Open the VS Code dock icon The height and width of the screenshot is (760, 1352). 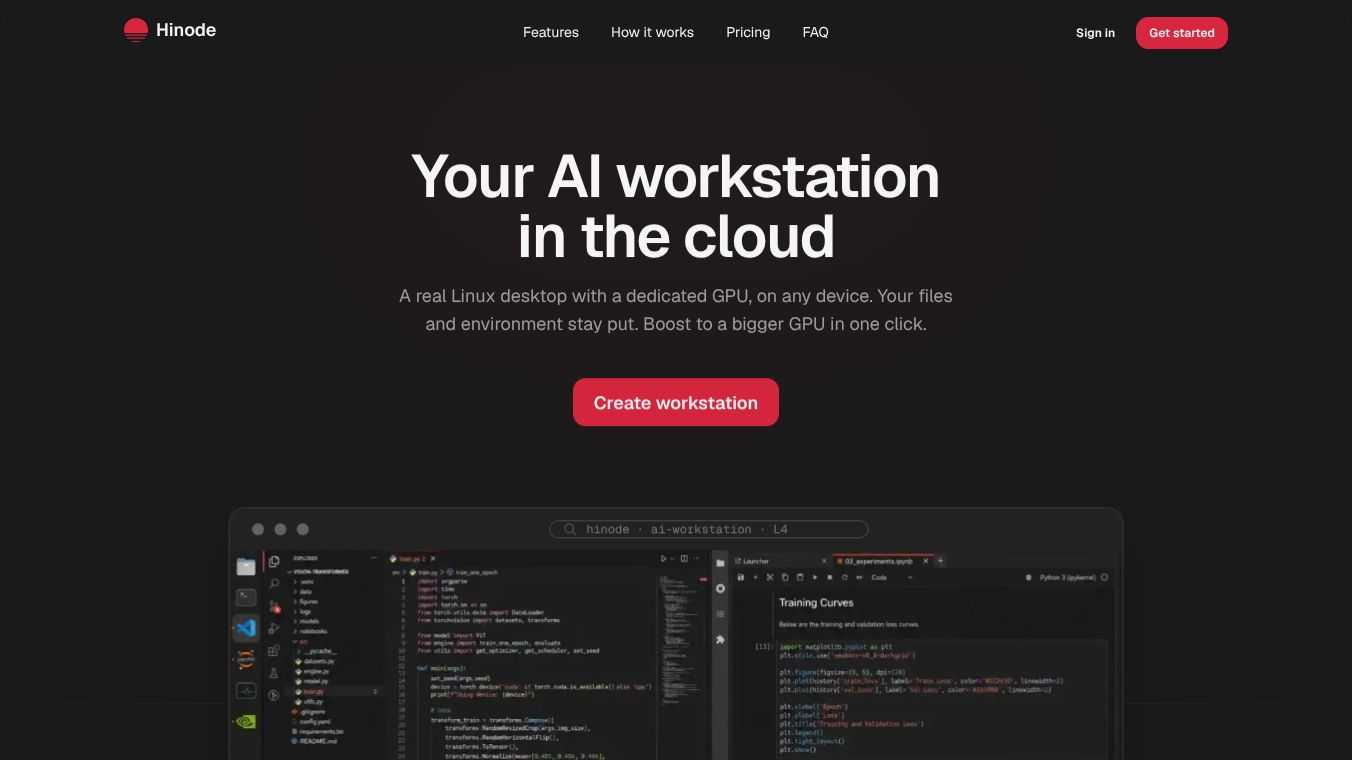(x=246, y=628)
